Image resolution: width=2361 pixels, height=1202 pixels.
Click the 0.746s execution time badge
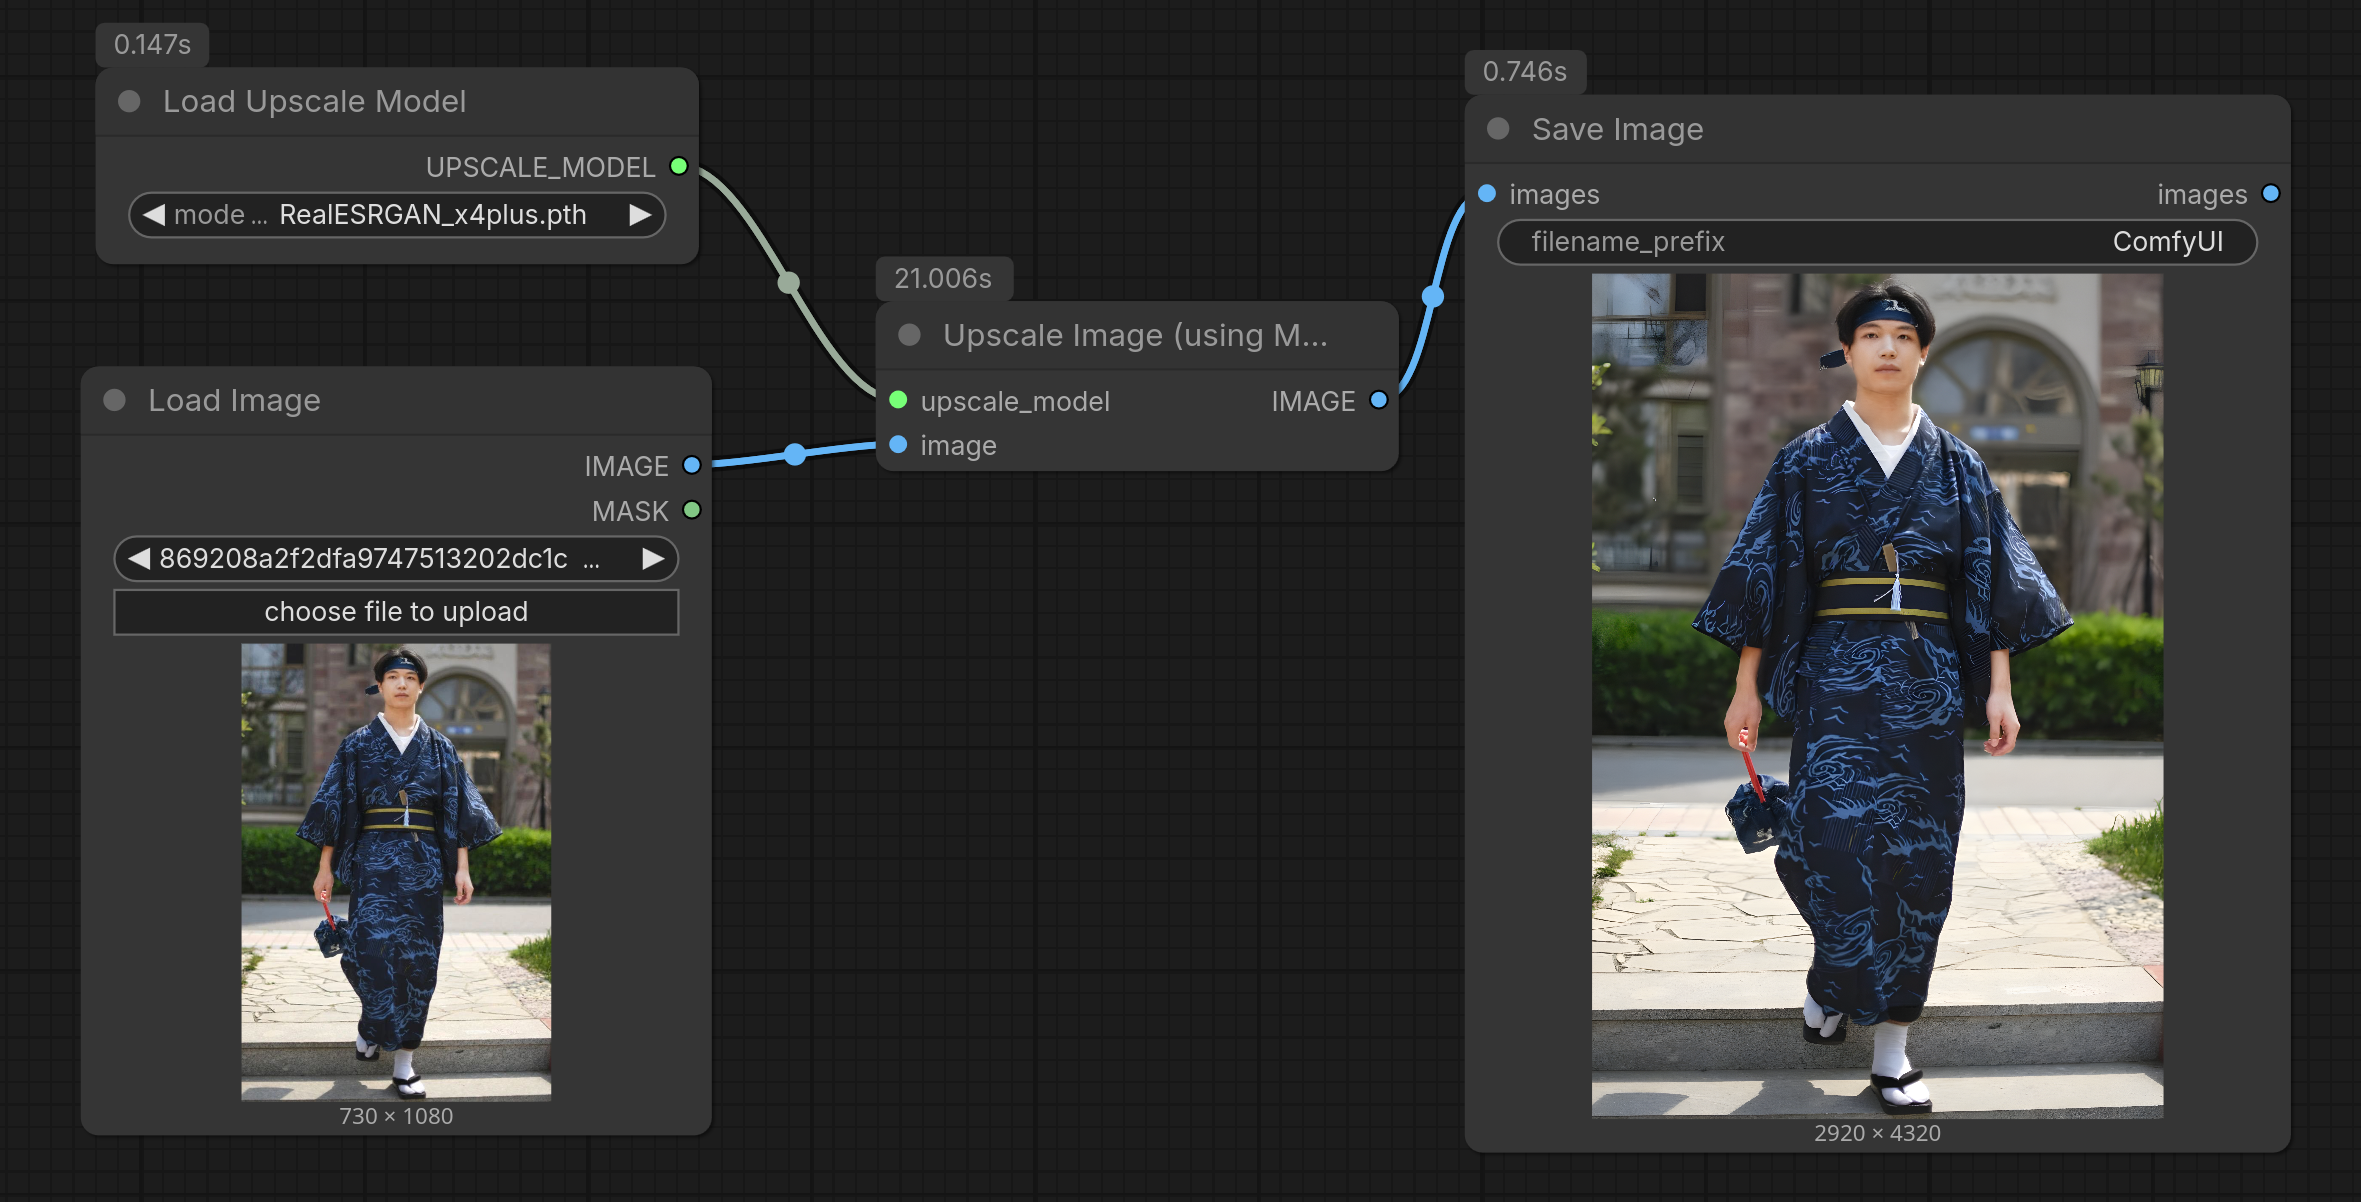1525,71
